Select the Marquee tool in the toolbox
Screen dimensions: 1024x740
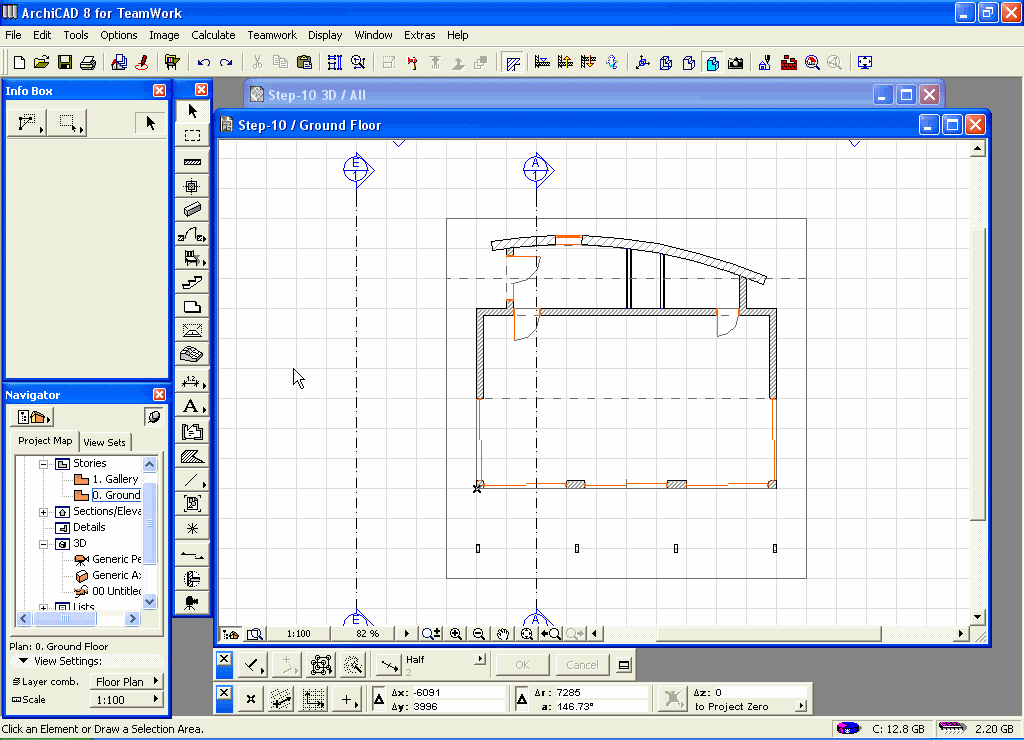[x=193, y=135]
